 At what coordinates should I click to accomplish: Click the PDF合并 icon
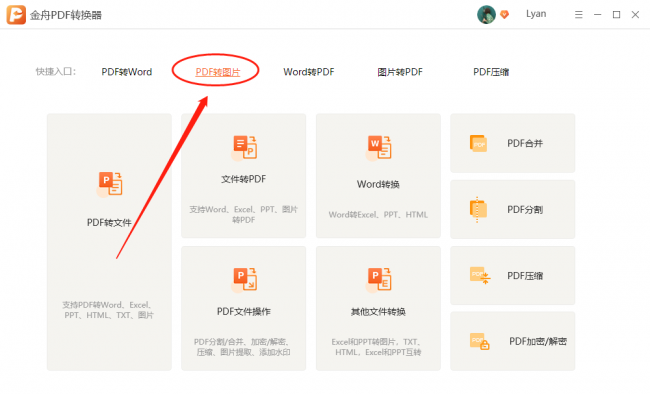point(478,143)
